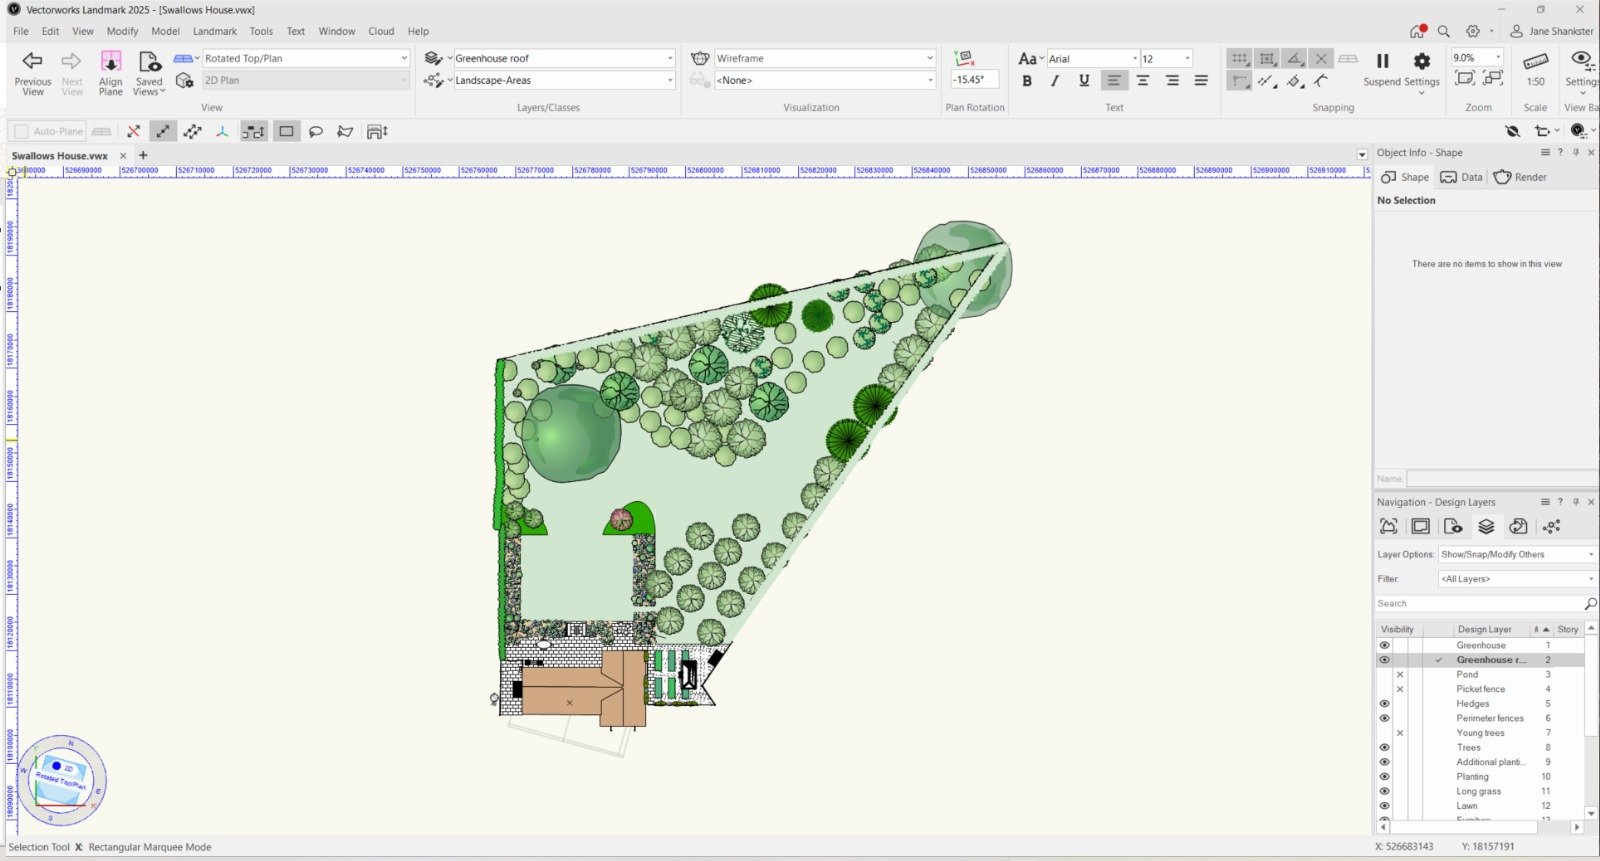Expand the Wireframe render mode dropdown

point(824,58)
